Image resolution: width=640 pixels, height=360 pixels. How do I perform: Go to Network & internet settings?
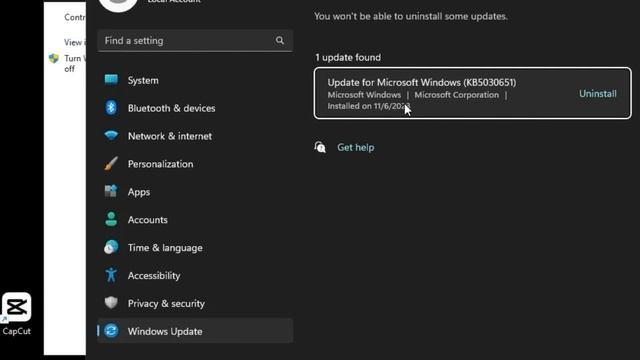click(x=195, y=136)
